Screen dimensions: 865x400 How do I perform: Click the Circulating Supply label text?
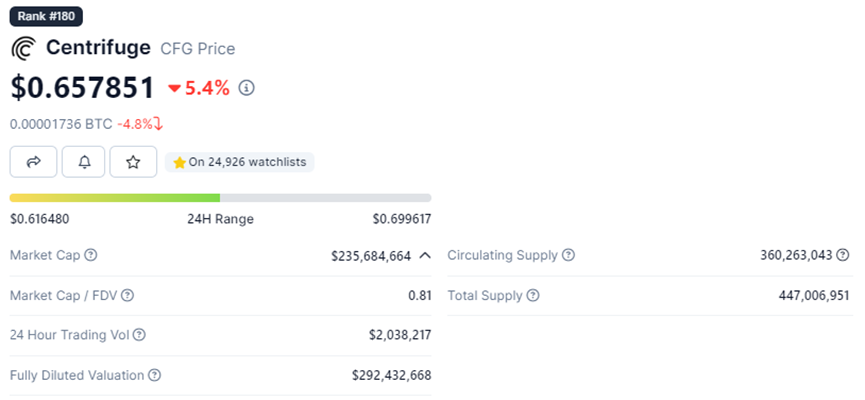[x=503, y=255]
